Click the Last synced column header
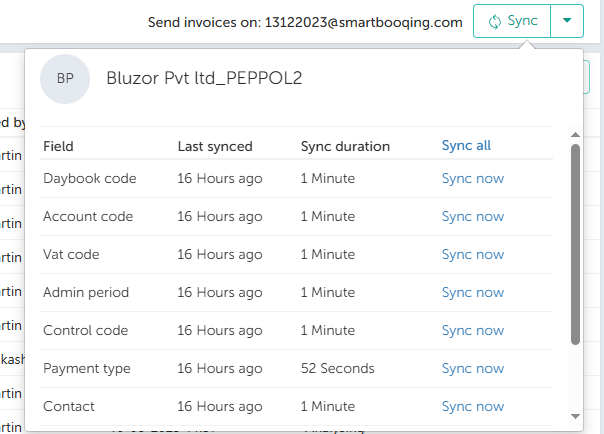The height and width of the screenshot is (434, 604). coord(215,147)
